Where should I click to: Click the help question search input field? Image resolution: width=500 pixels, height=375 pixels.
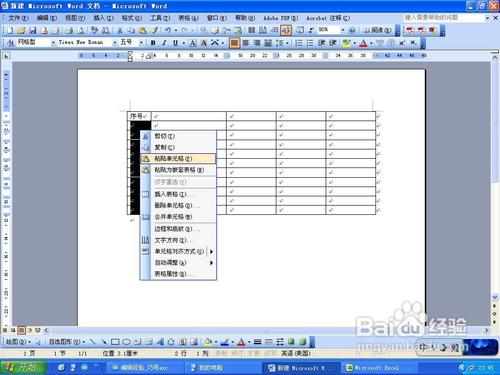pos(444,18)
